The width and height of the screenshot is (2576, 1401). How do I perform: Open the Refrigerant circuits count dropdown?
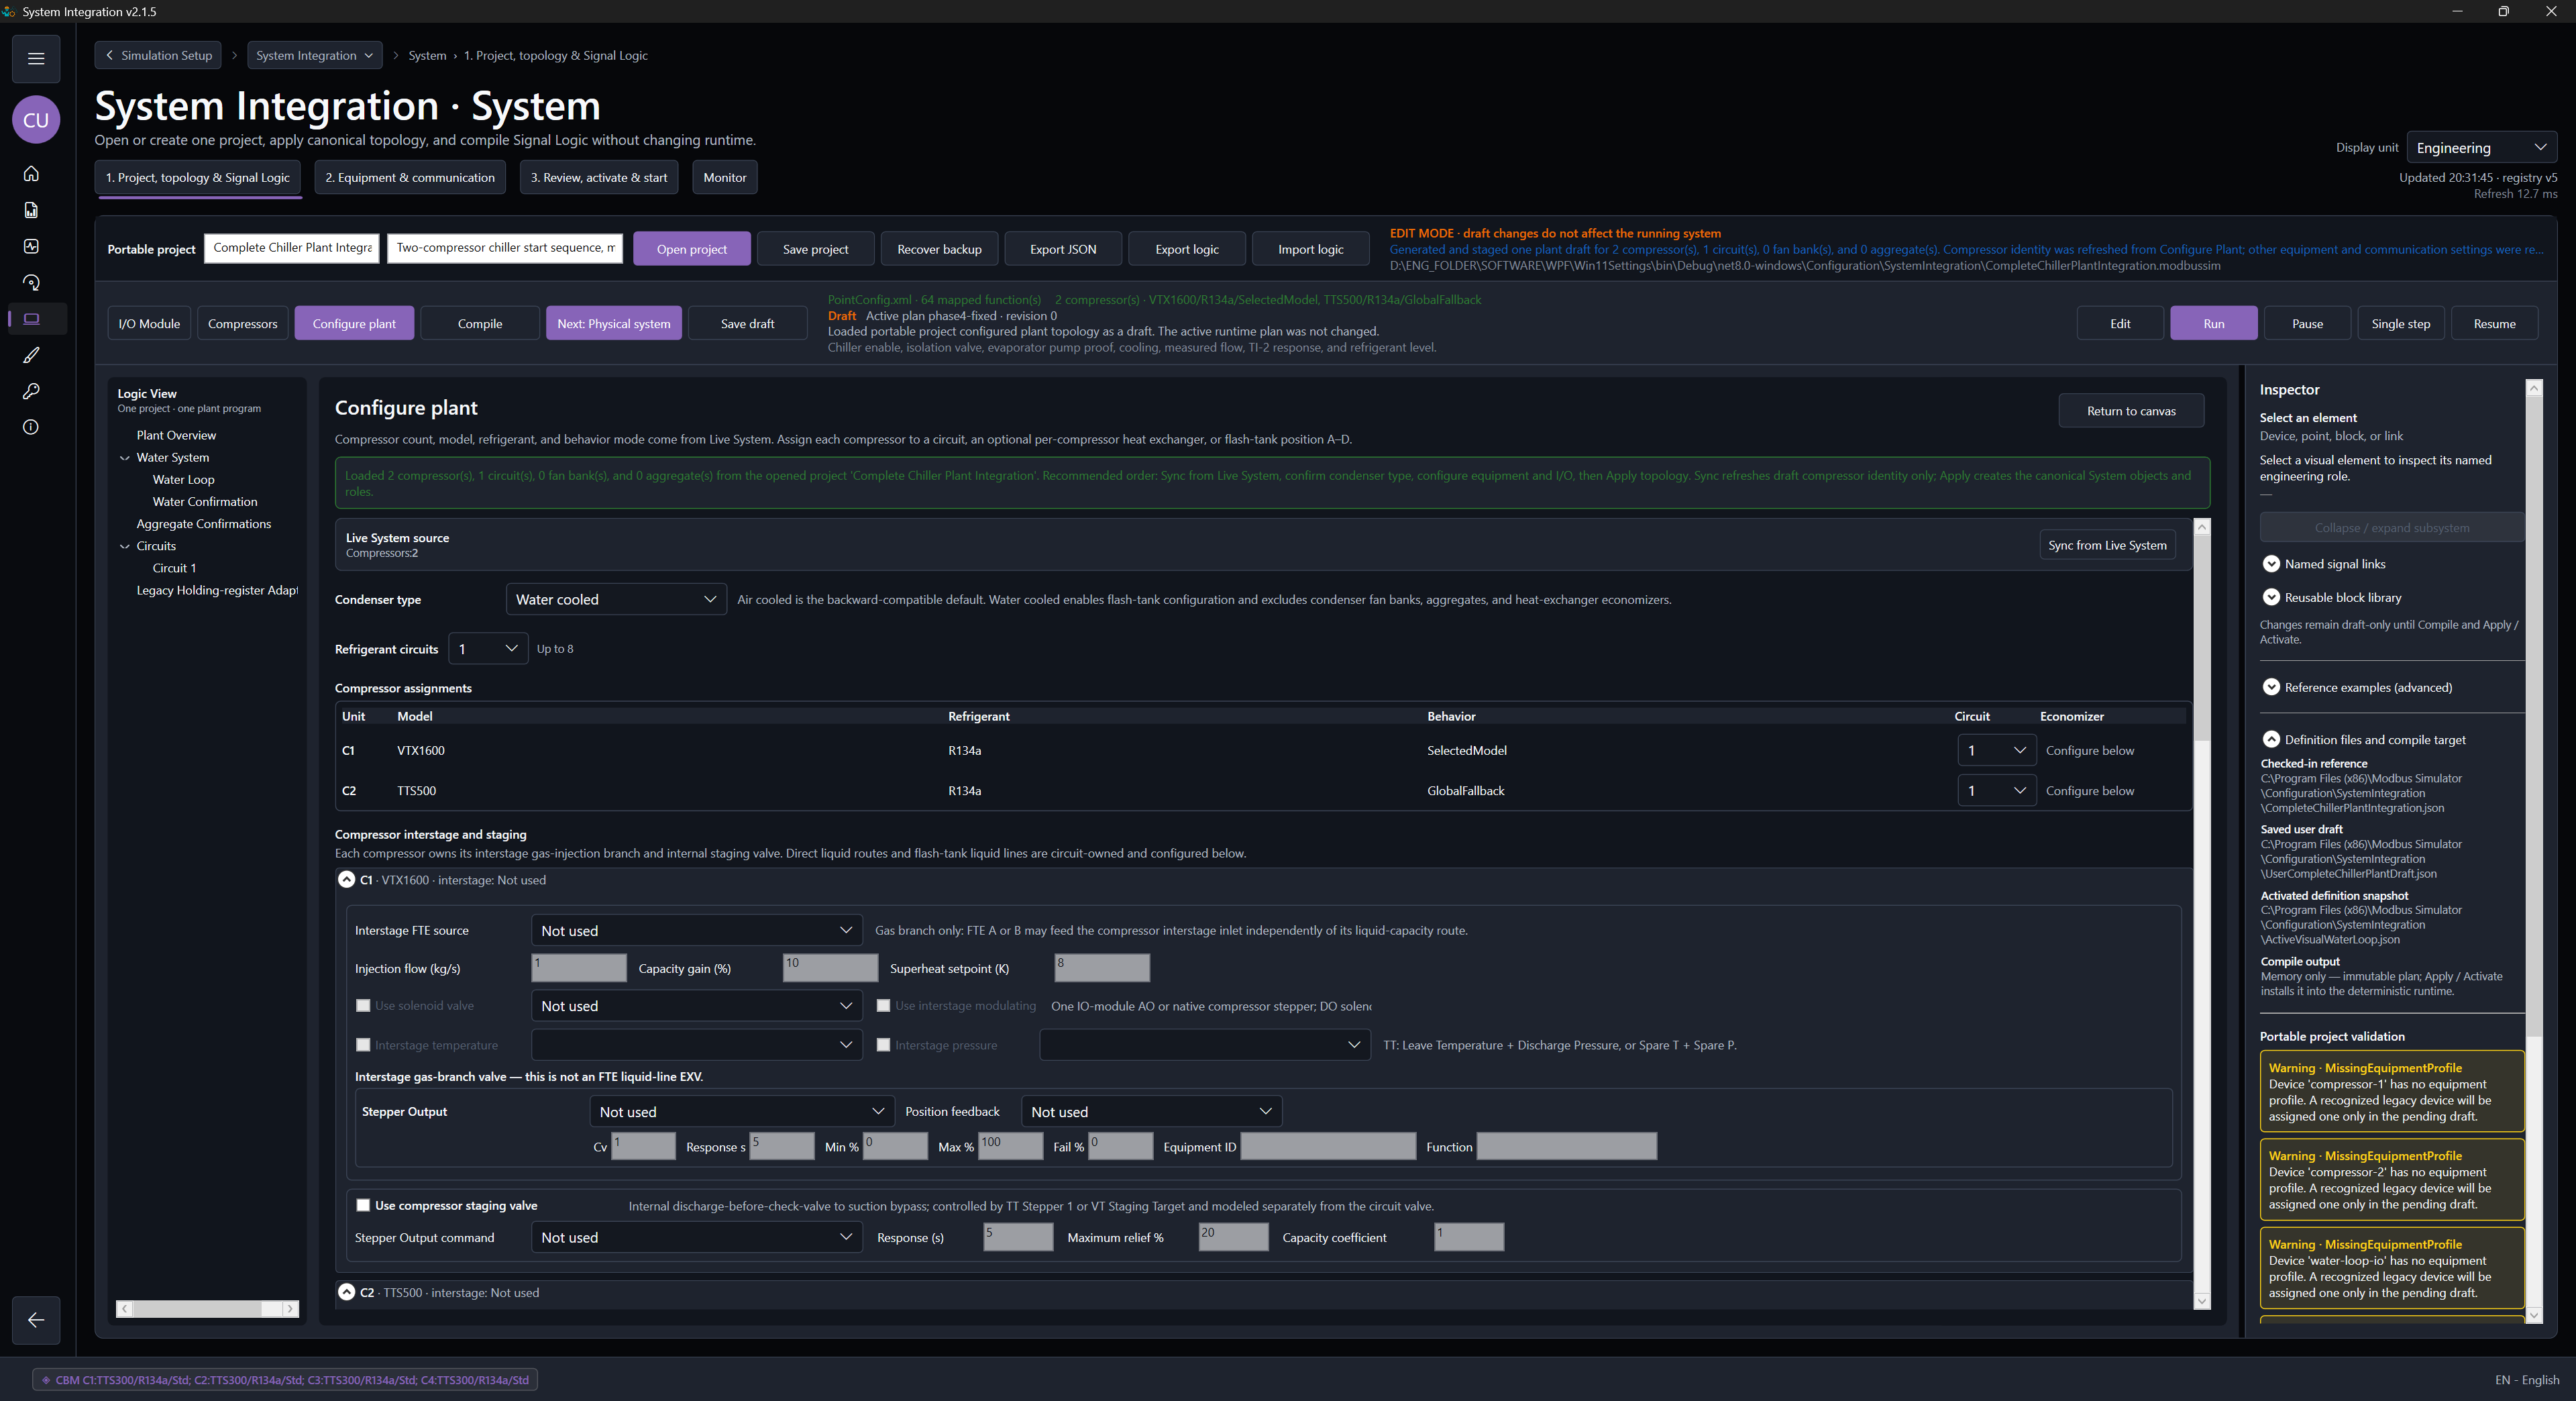(488, 649)
